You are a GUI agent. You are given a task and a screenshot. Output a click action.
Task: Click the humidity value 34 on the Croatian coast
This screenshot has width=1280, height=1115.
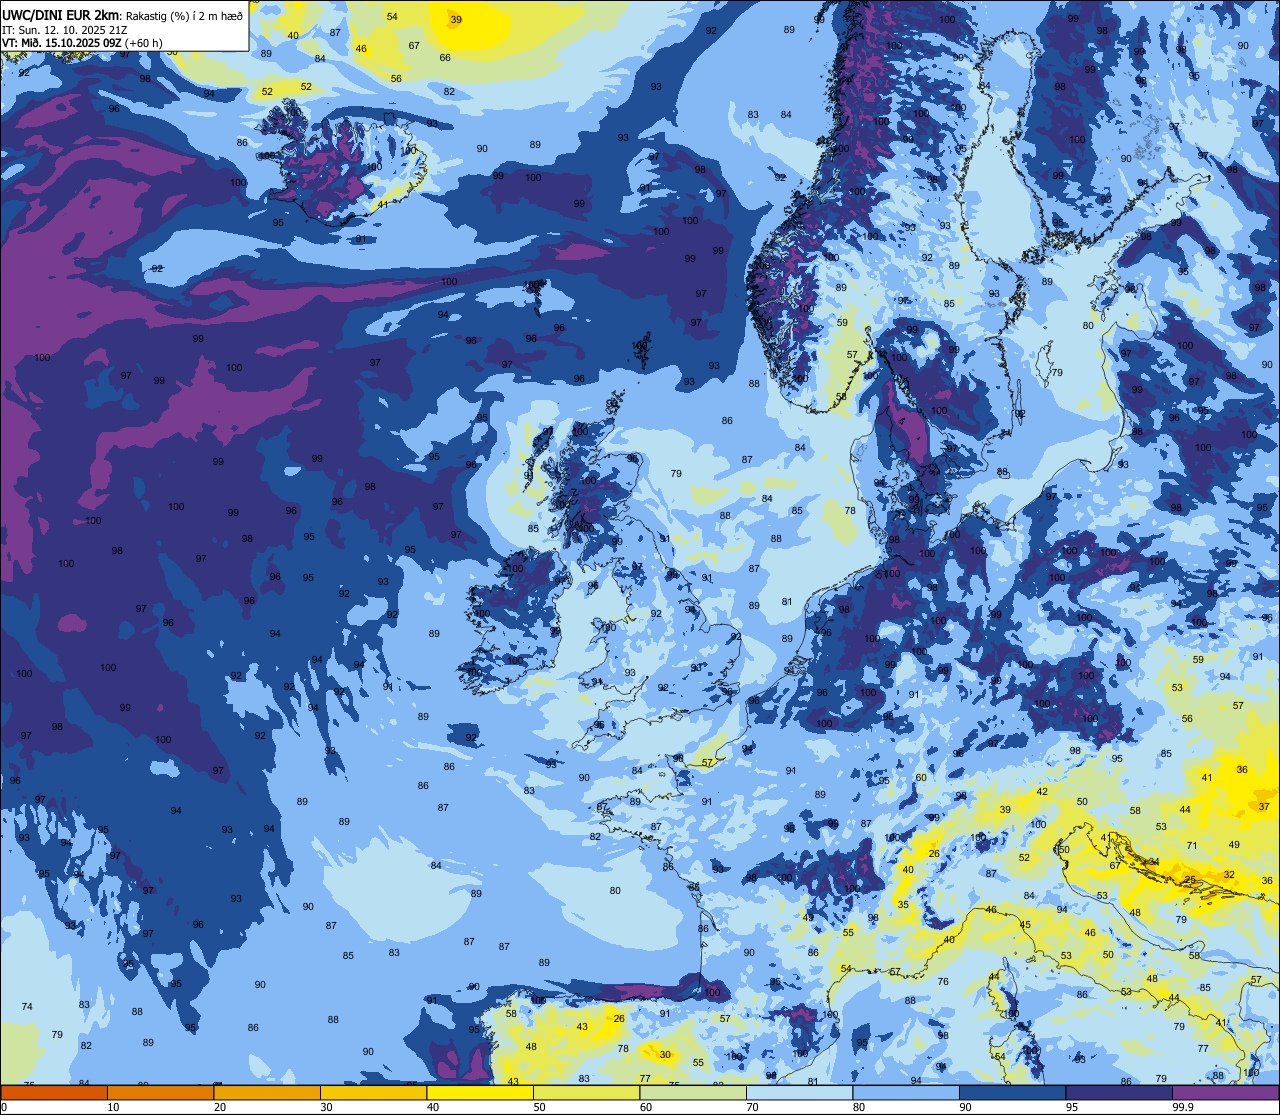(x=1153, y=862)
